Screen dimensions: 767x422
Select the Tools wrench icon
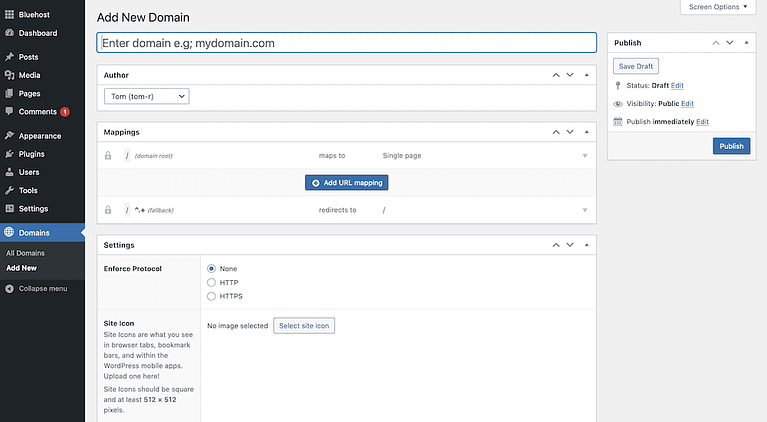pyautogui.click(x=9, y=190)
